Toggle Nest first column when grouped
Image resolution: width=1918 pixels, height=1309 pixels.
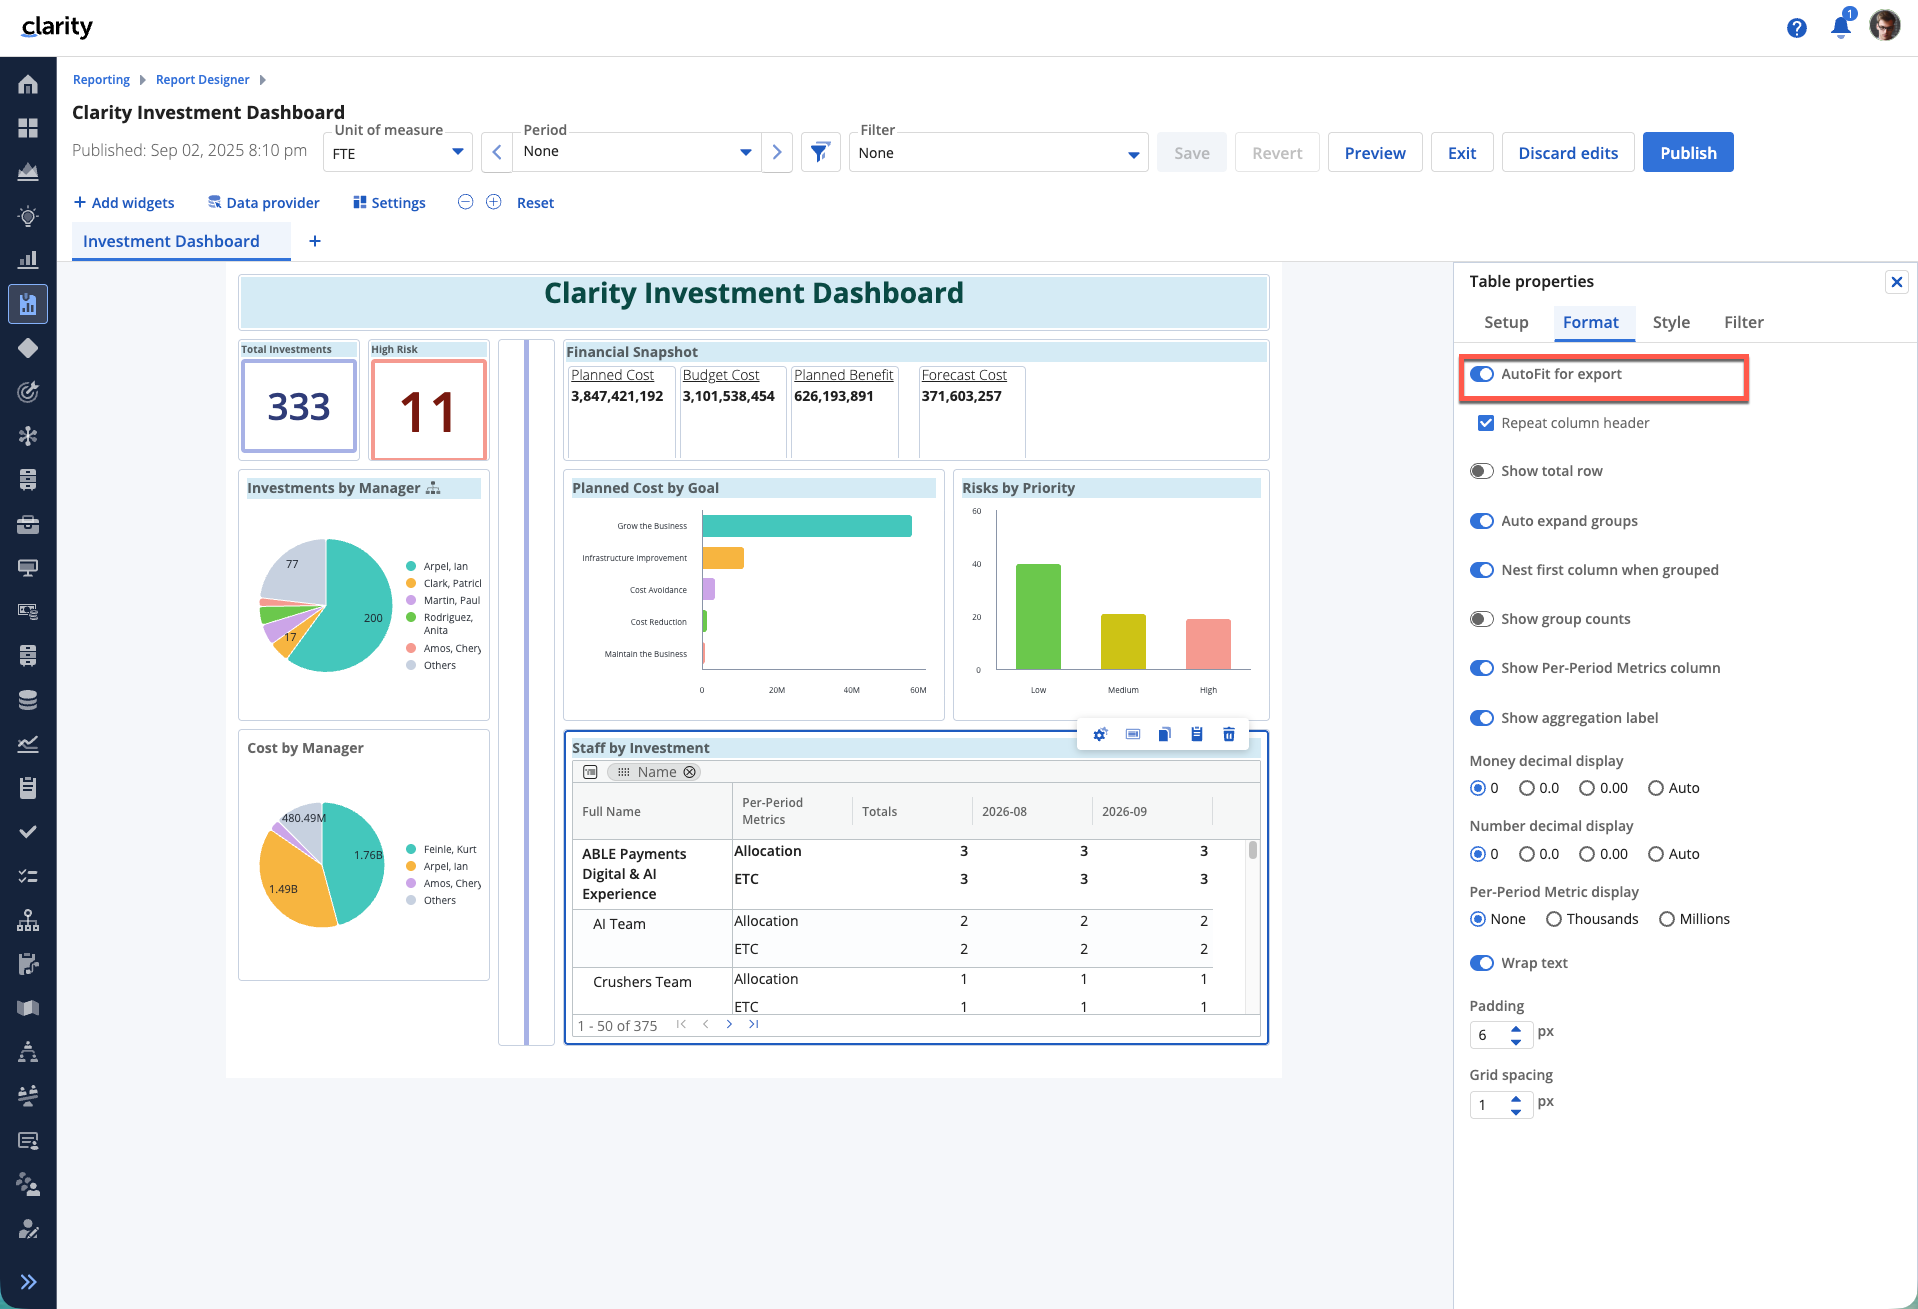point(1482,570)
